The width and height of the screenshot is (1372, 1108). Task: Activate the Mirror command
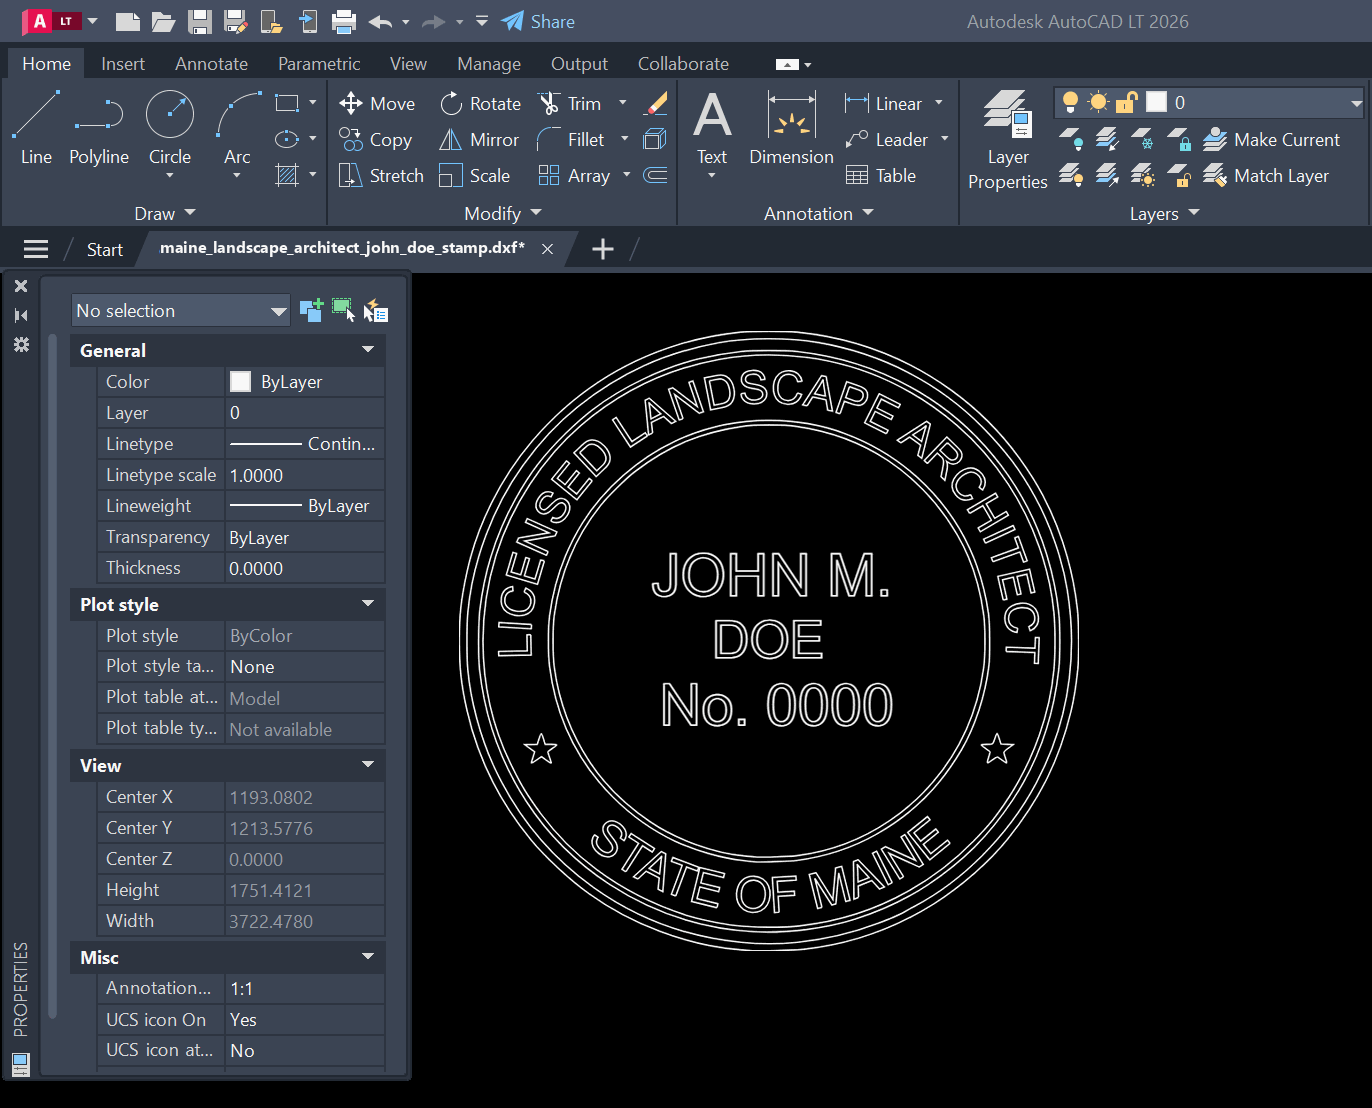click(479, 140)
